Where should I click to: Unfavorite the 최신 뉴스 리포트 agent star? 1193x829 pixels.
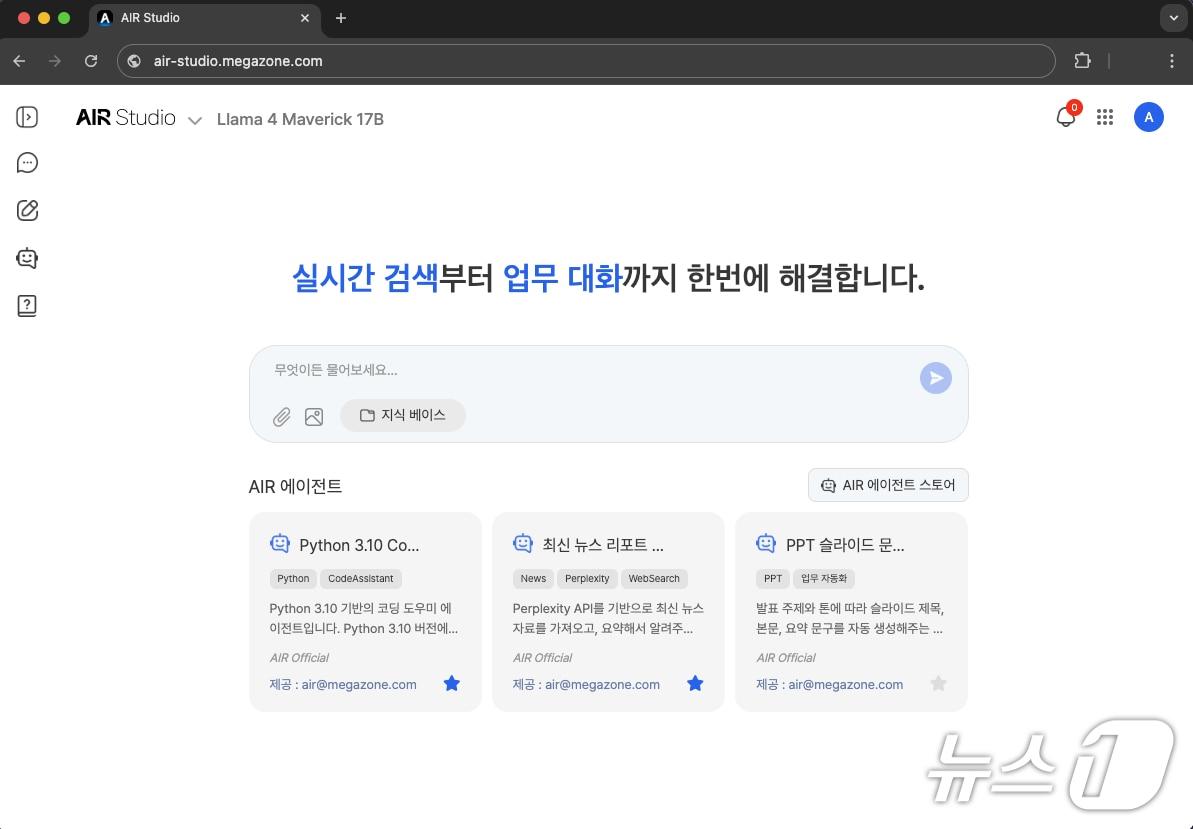[x=695, y=683]
